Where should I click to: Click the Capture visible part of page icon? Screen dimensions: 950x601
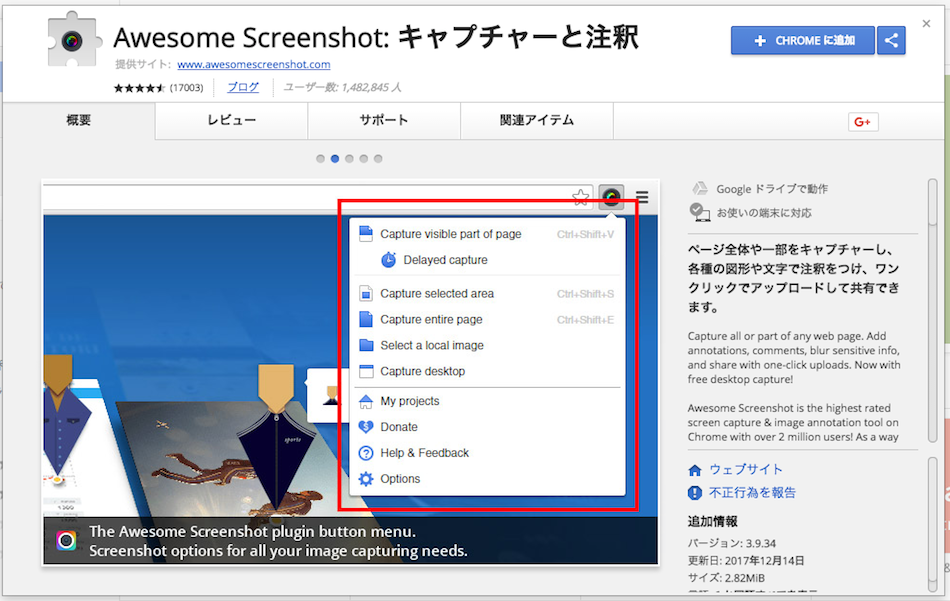(x=366, y=234)
